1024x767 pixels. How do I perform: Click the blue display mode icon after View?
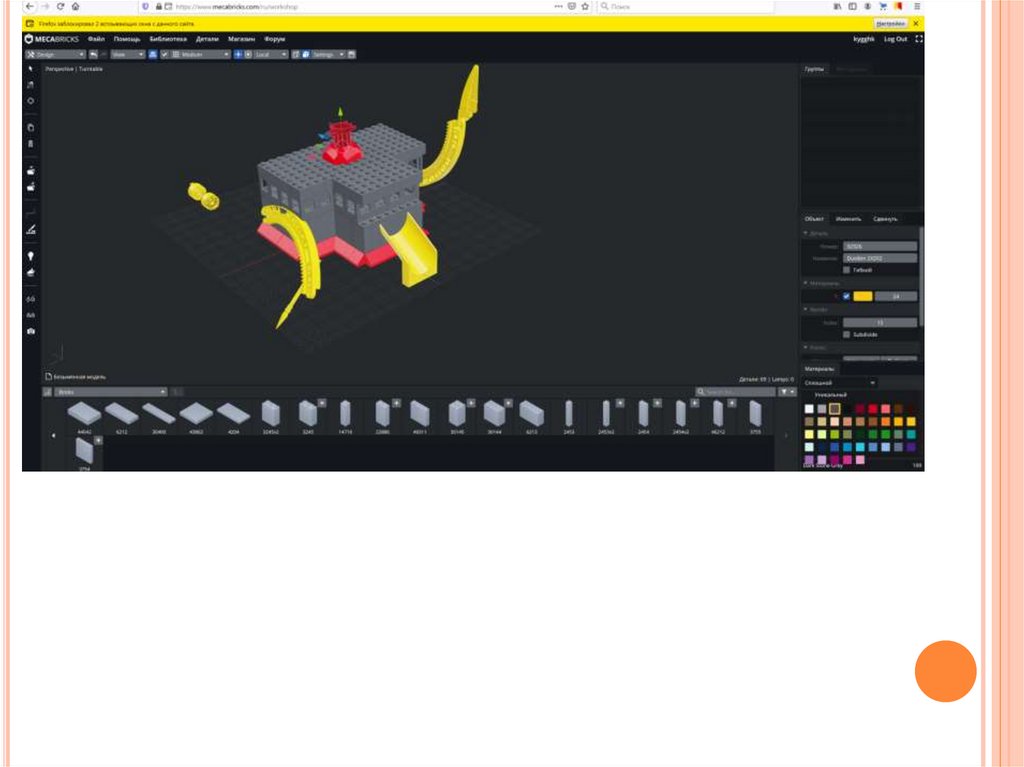pyautogui.click(x=153, y=54)
